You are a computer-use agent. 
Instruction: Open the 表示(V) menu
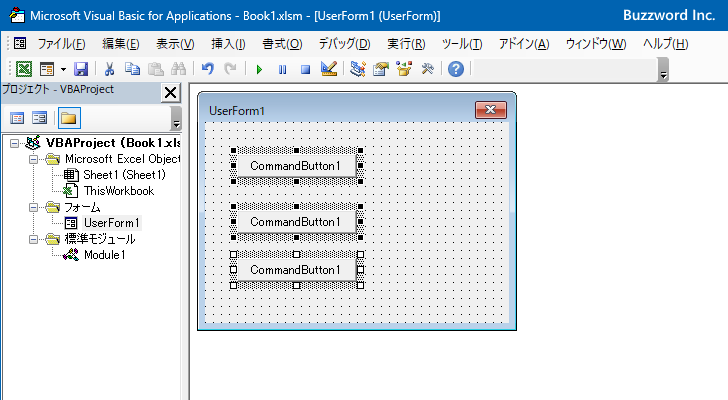click(175, 44)
